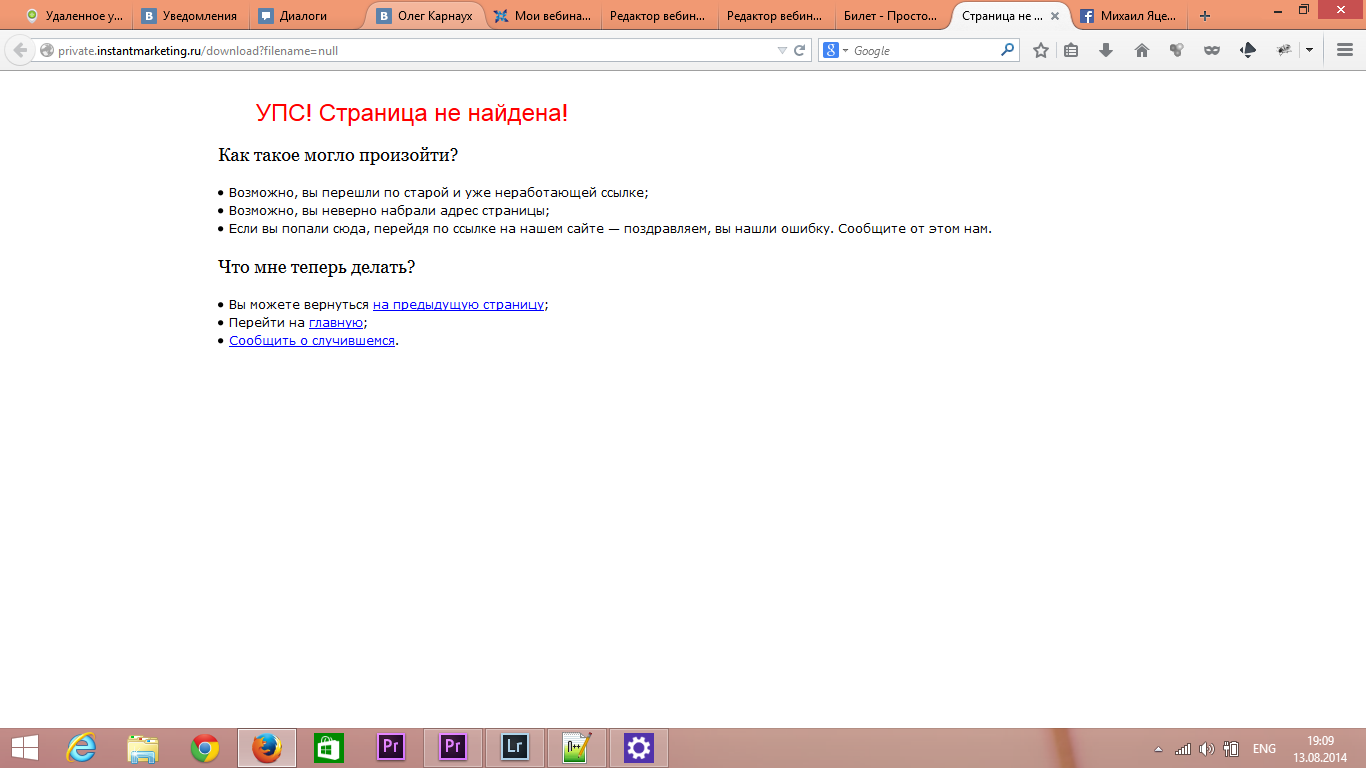Click the "Сообщить о случившемся" link
Viewport: 1366px width, 768px height.
coord(311,341)
